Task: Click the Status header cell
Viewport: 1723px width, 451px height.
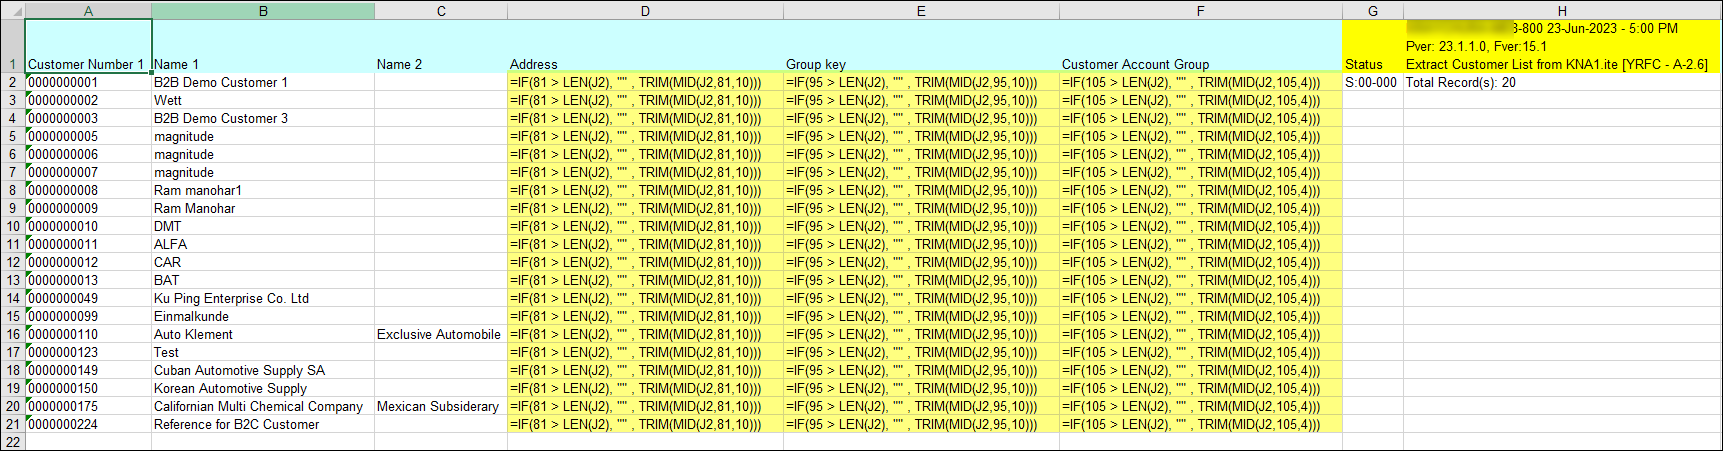Action: click(x=1373, y=46)
